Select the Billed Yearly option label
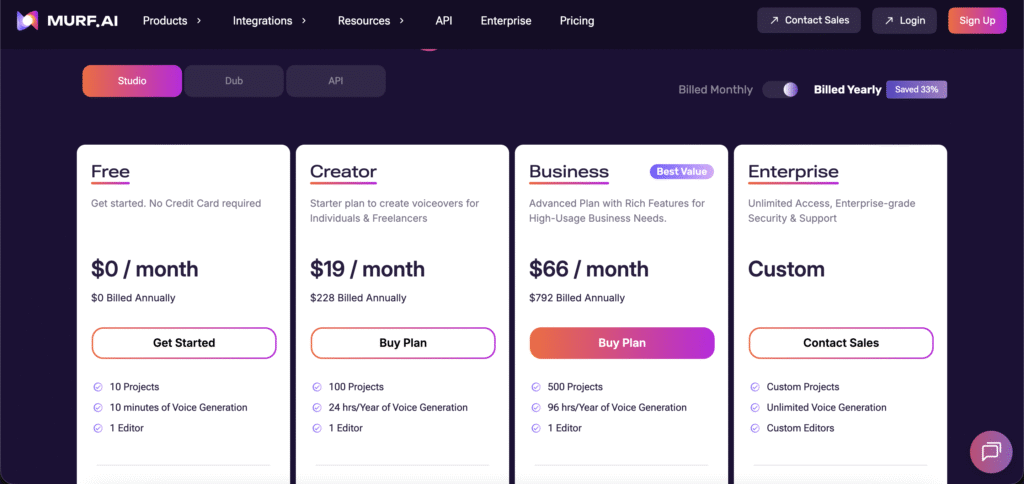This screenshot has height=484, width=1024. (x=847, y=90)
